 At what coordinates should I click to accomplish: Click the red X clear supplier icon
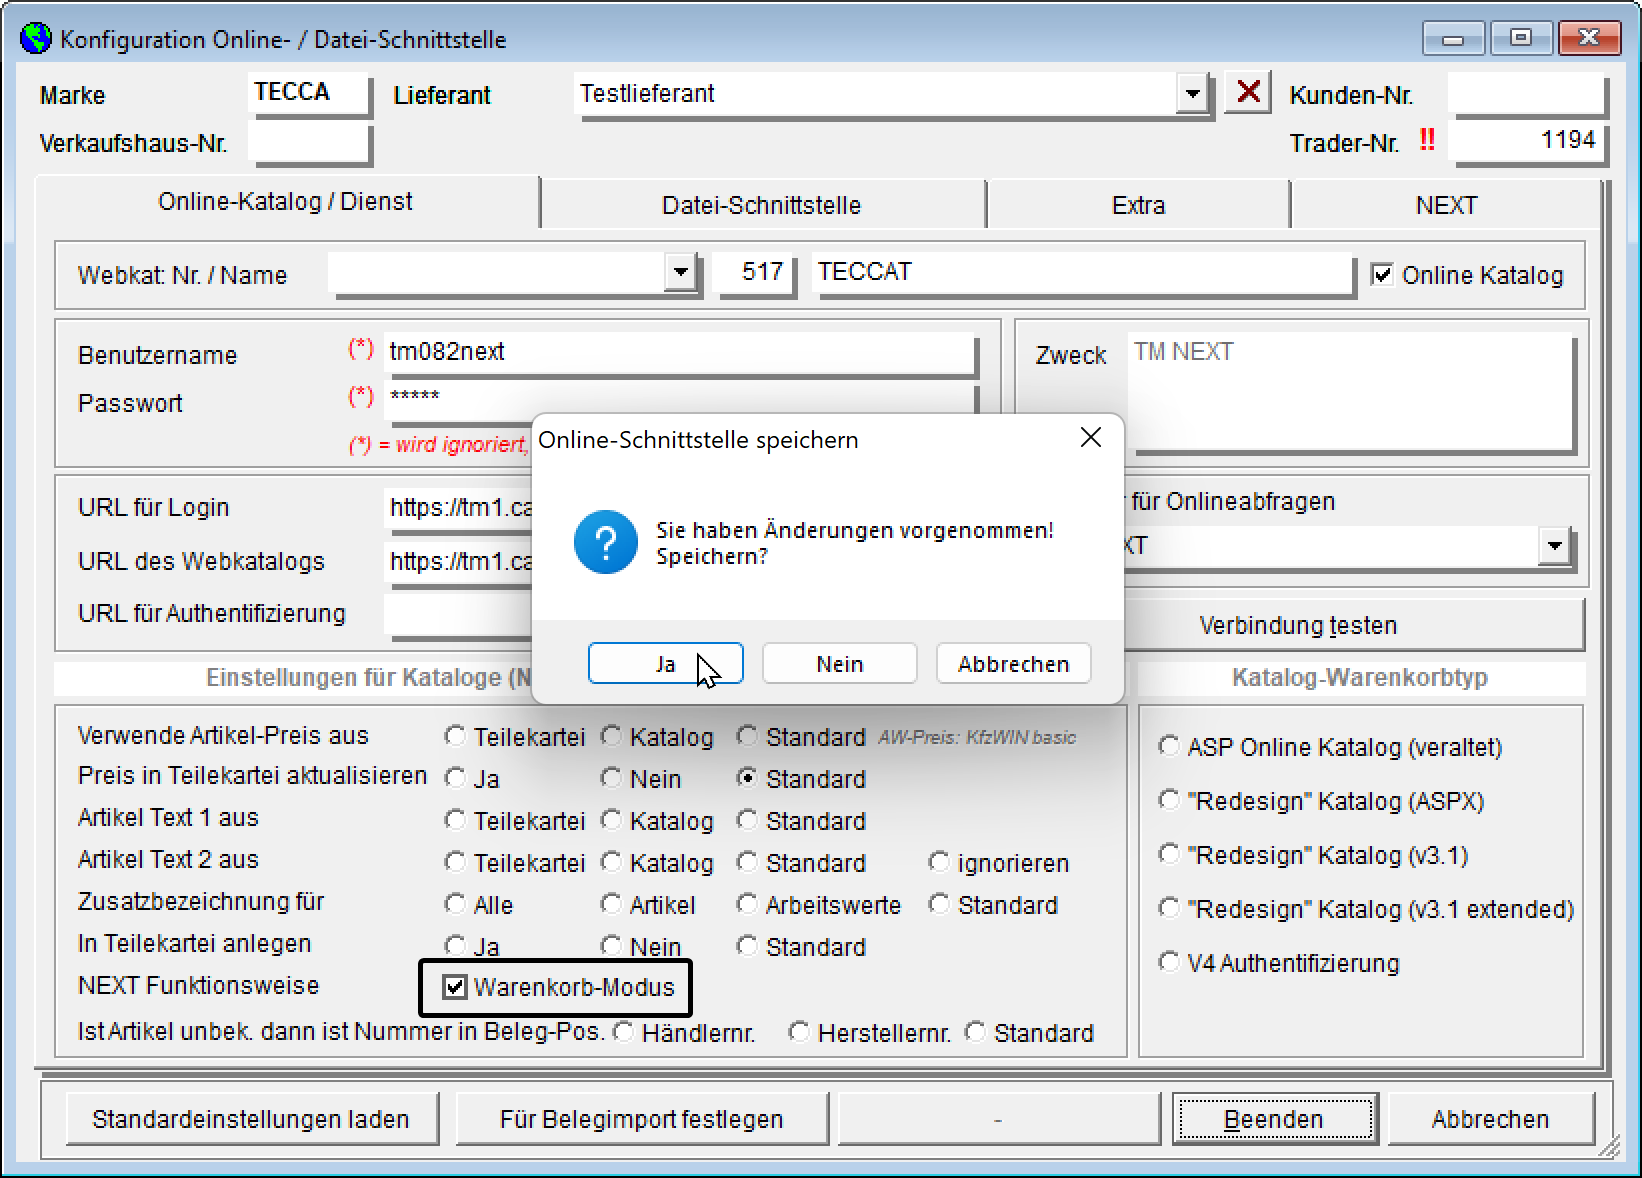click(x=1248, y=92)
